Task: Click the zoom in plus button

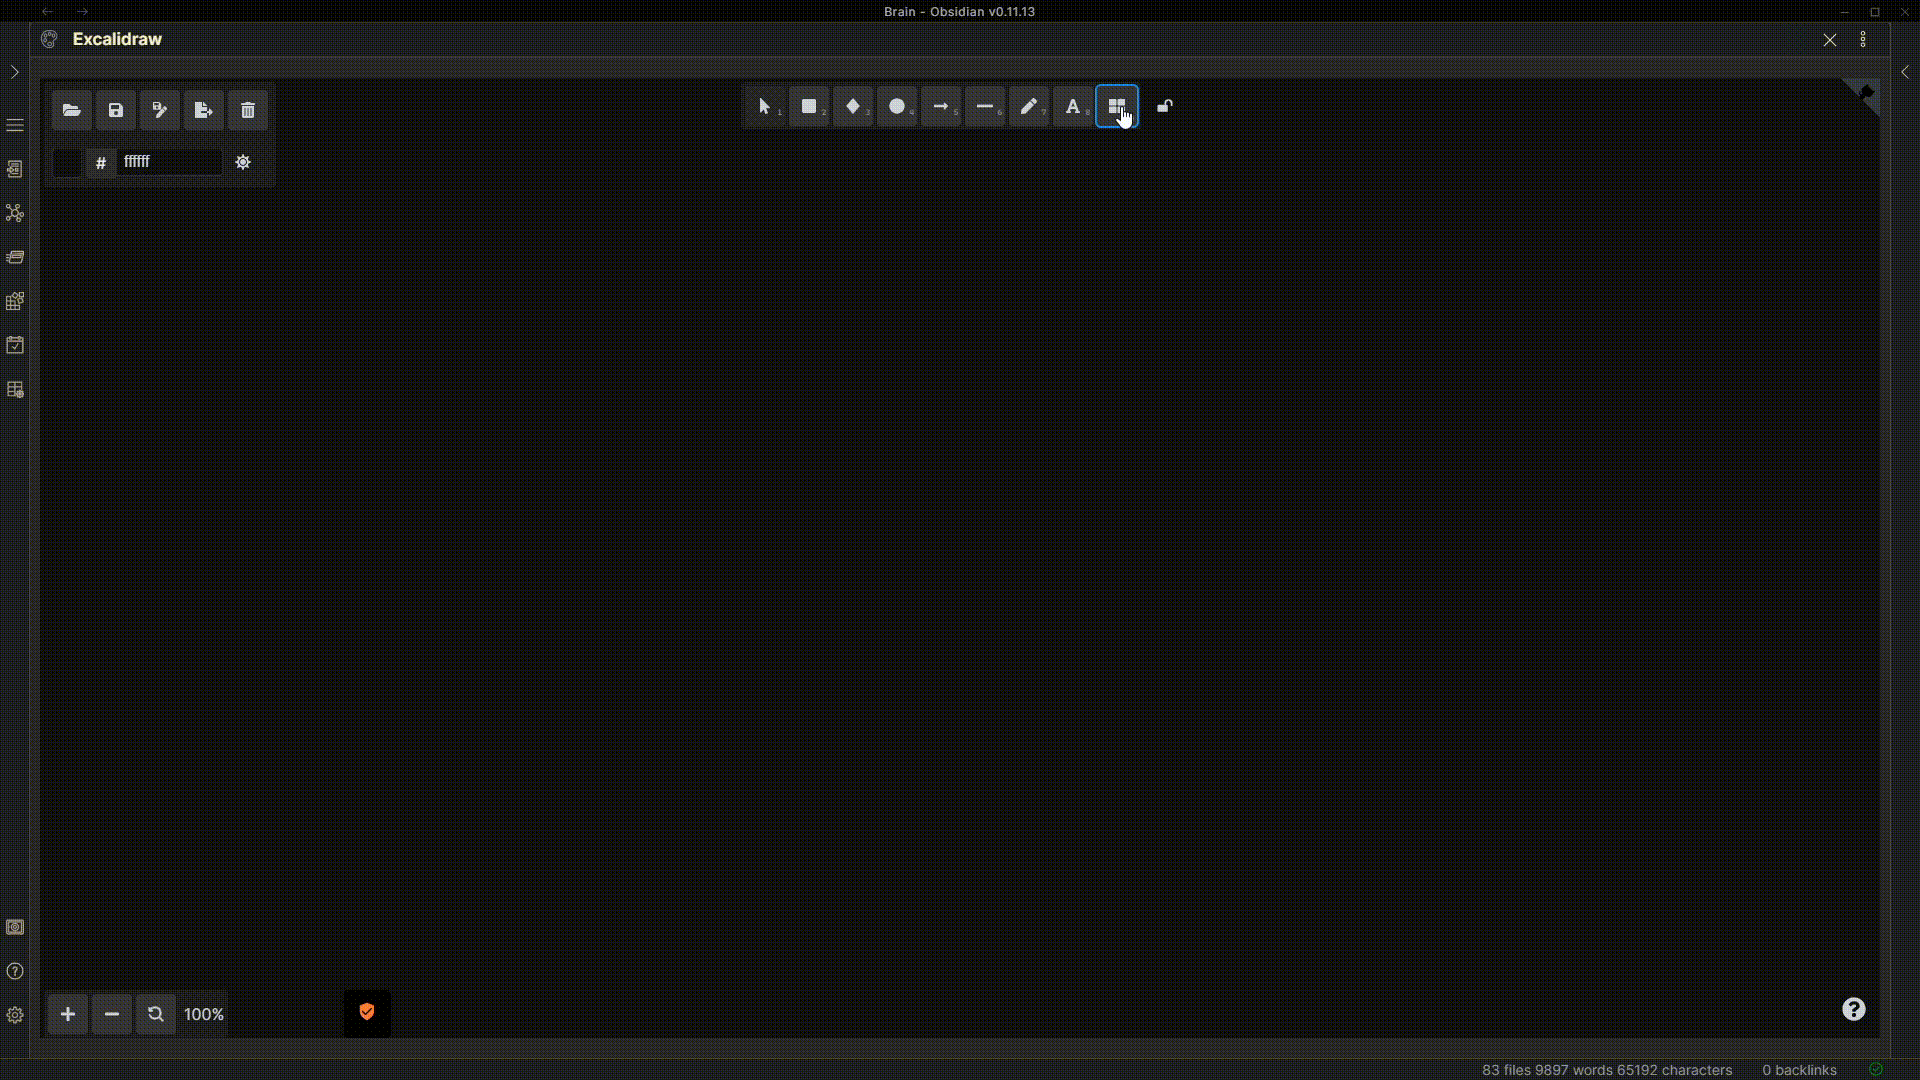Action: click(x=68, y=1014)
